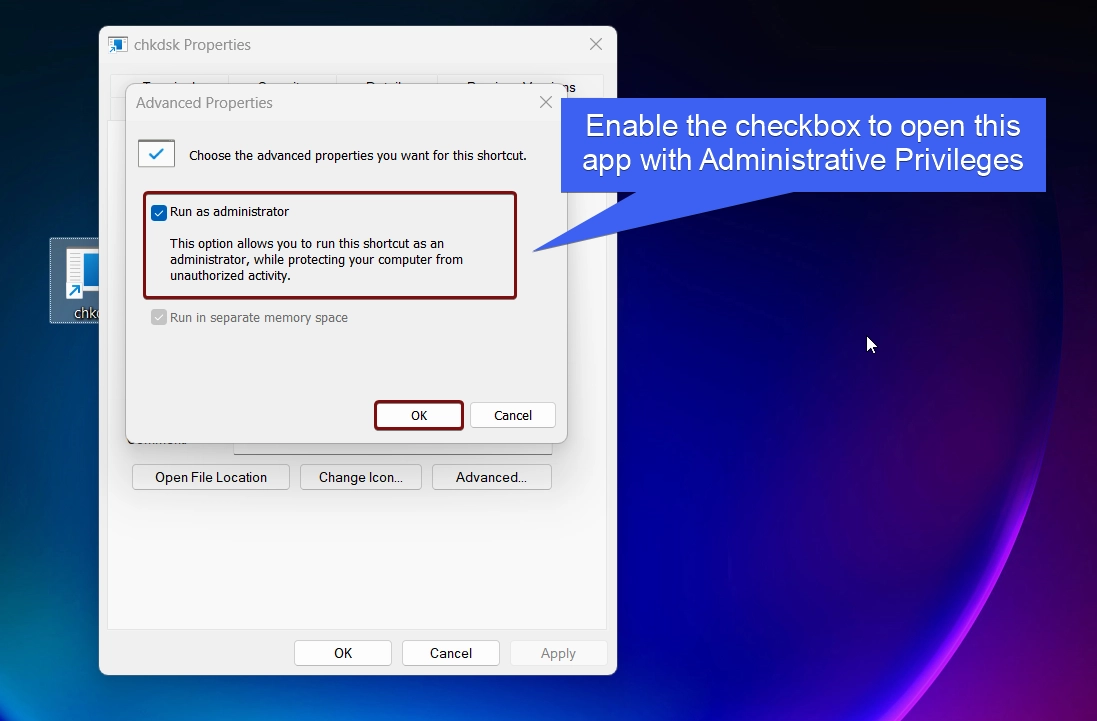This screenshot has width=1097, height=721.
Task: Open the Advanced... button in chkdsk Properties
Action: [x=492, y=477]
